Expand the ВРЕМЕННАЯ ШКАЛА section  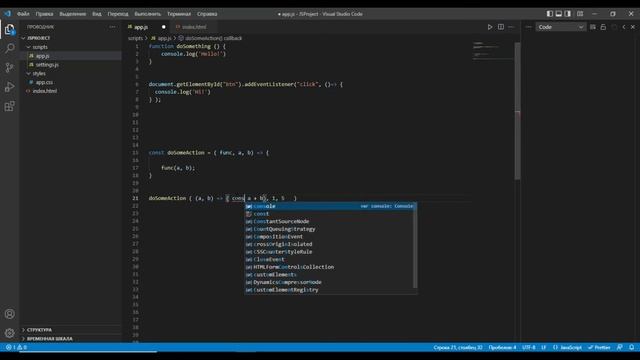coord(71,338)
